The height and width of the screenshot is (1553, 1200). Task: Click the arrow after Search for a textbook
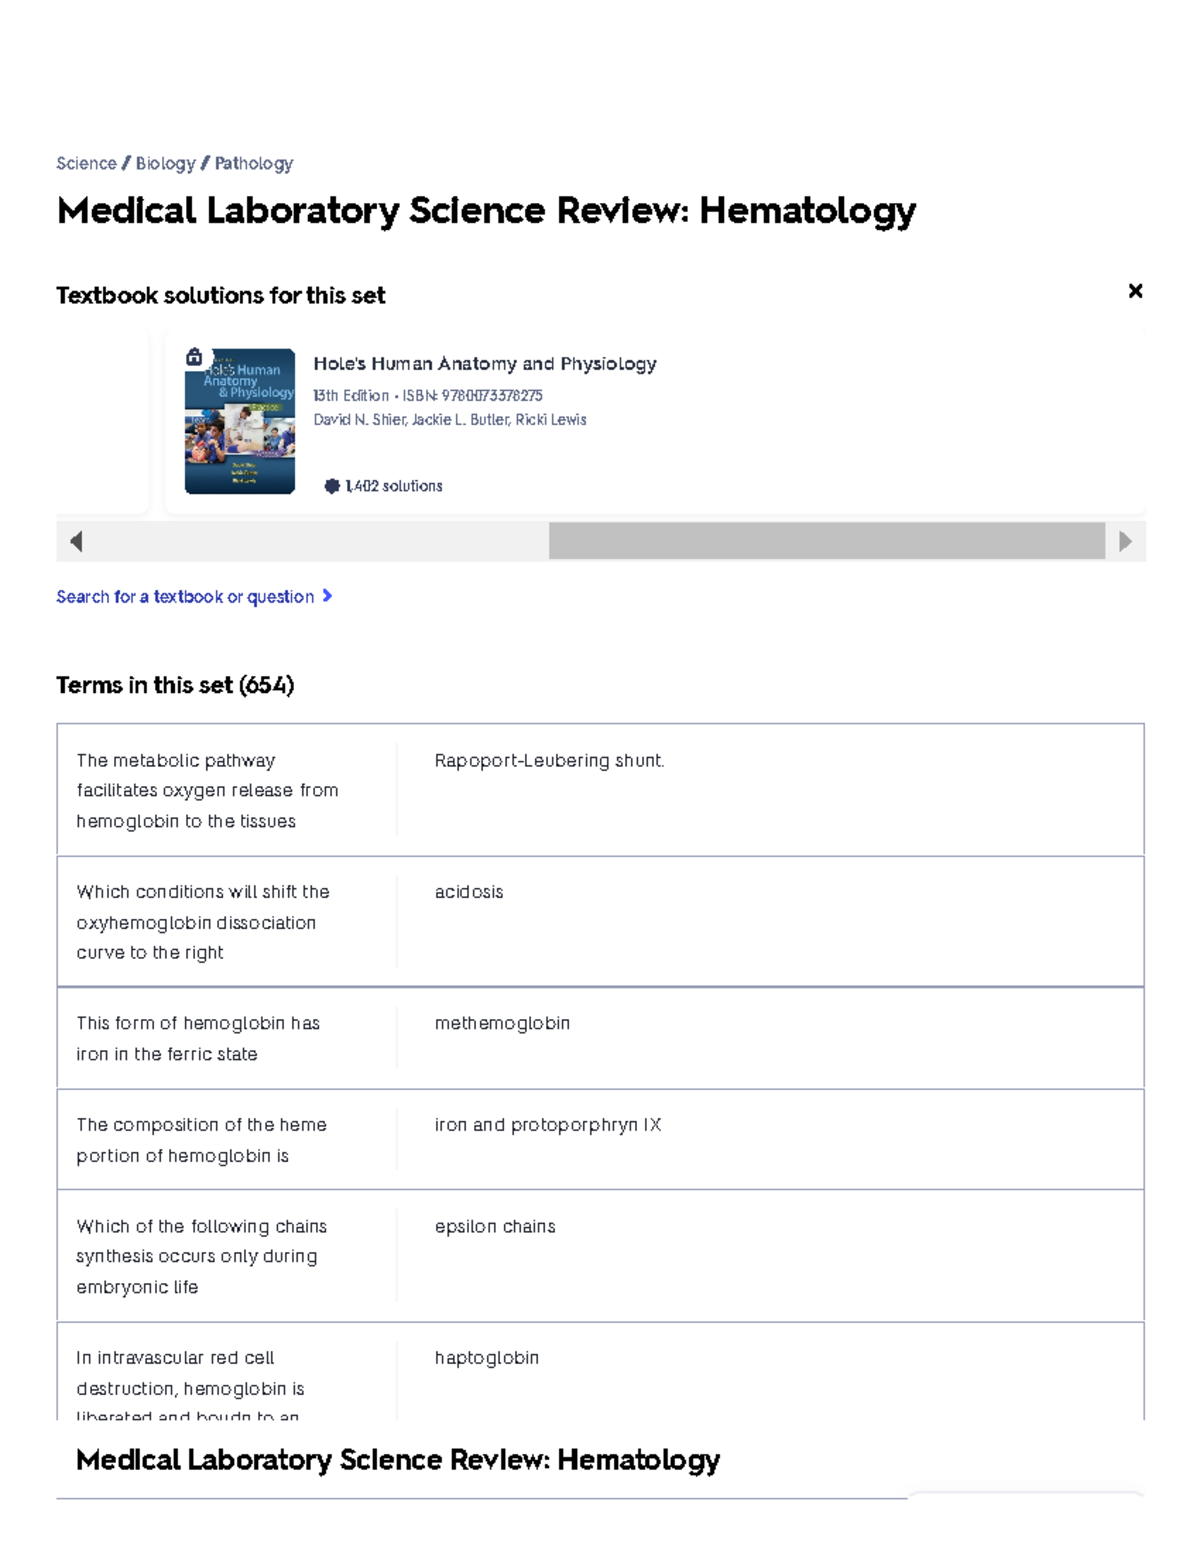tap(326, 595)
